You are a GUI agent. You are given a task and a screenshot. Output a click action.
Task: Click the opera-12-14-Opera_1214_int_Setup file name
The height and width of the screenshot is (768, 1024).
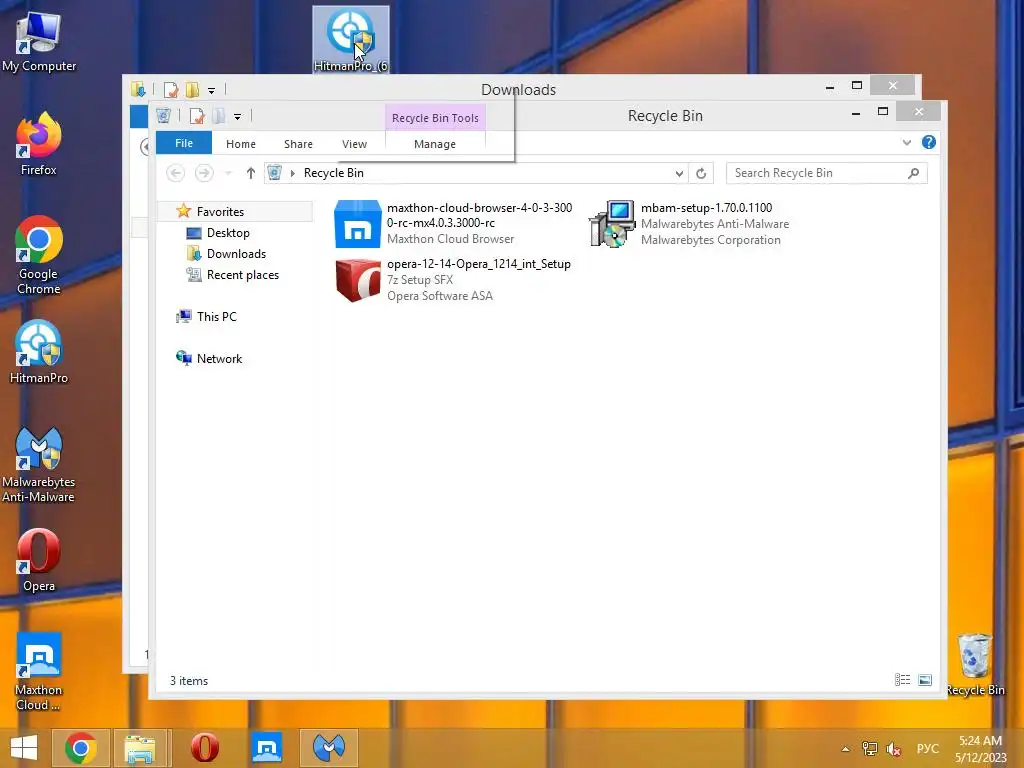click(479, 264)
